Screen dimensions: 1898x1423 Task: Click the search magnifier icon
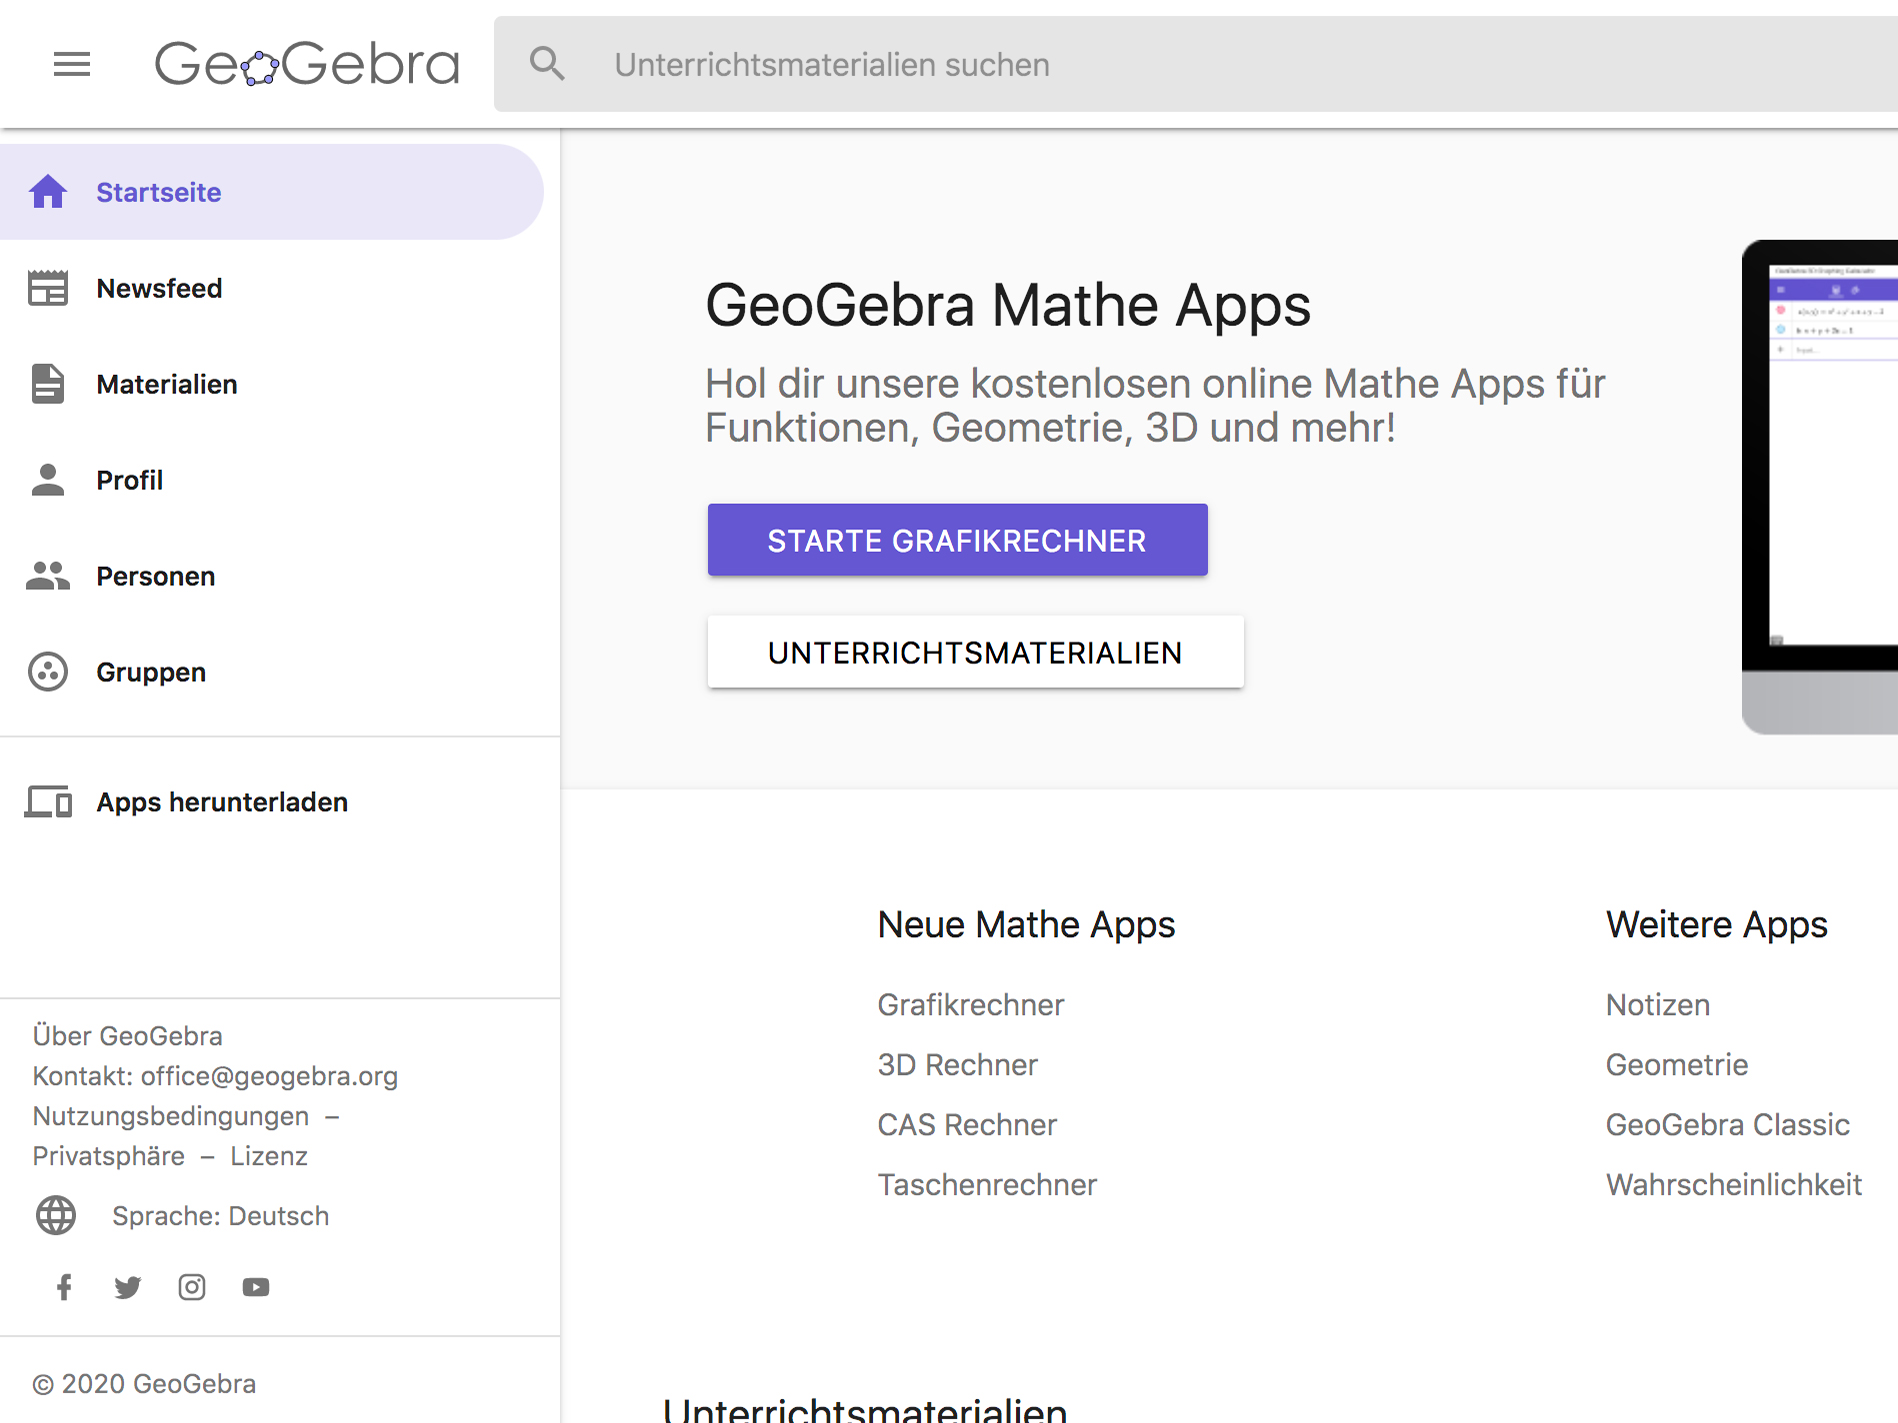[547, 64]
